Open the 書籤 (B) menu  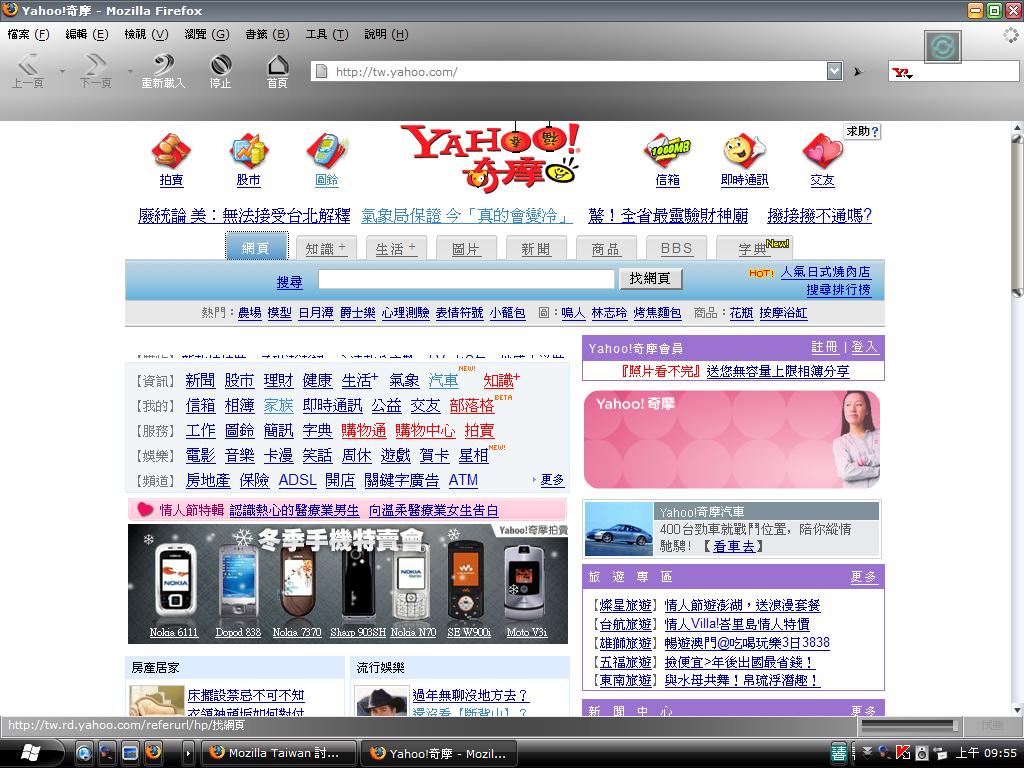[267, 34]
